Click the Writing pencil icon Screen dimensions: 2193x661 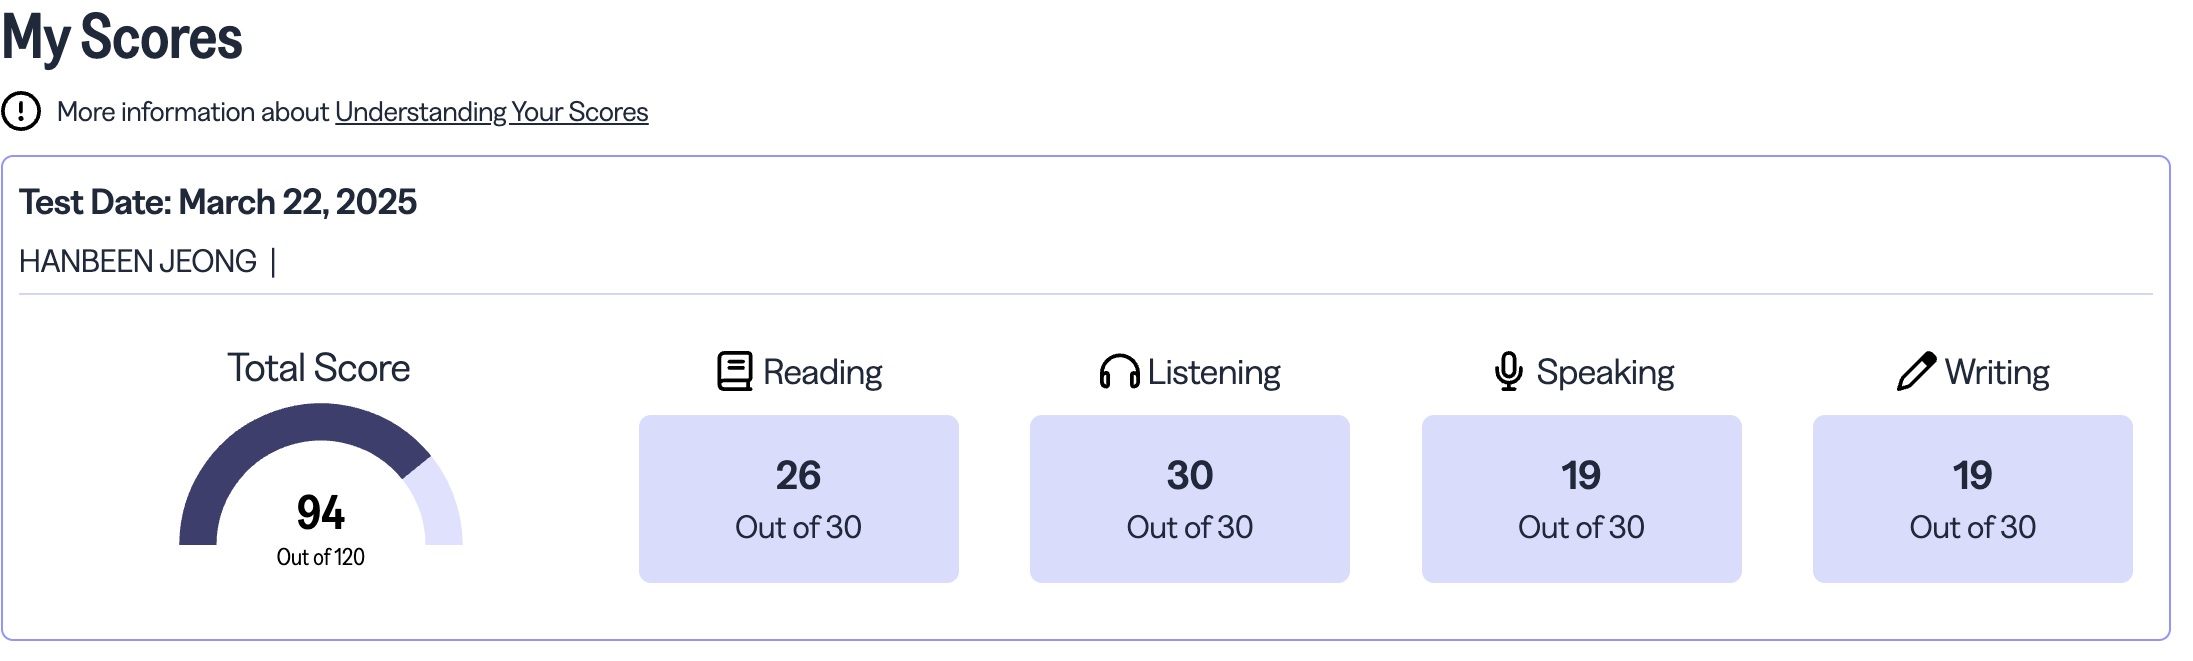point(1916,371)
